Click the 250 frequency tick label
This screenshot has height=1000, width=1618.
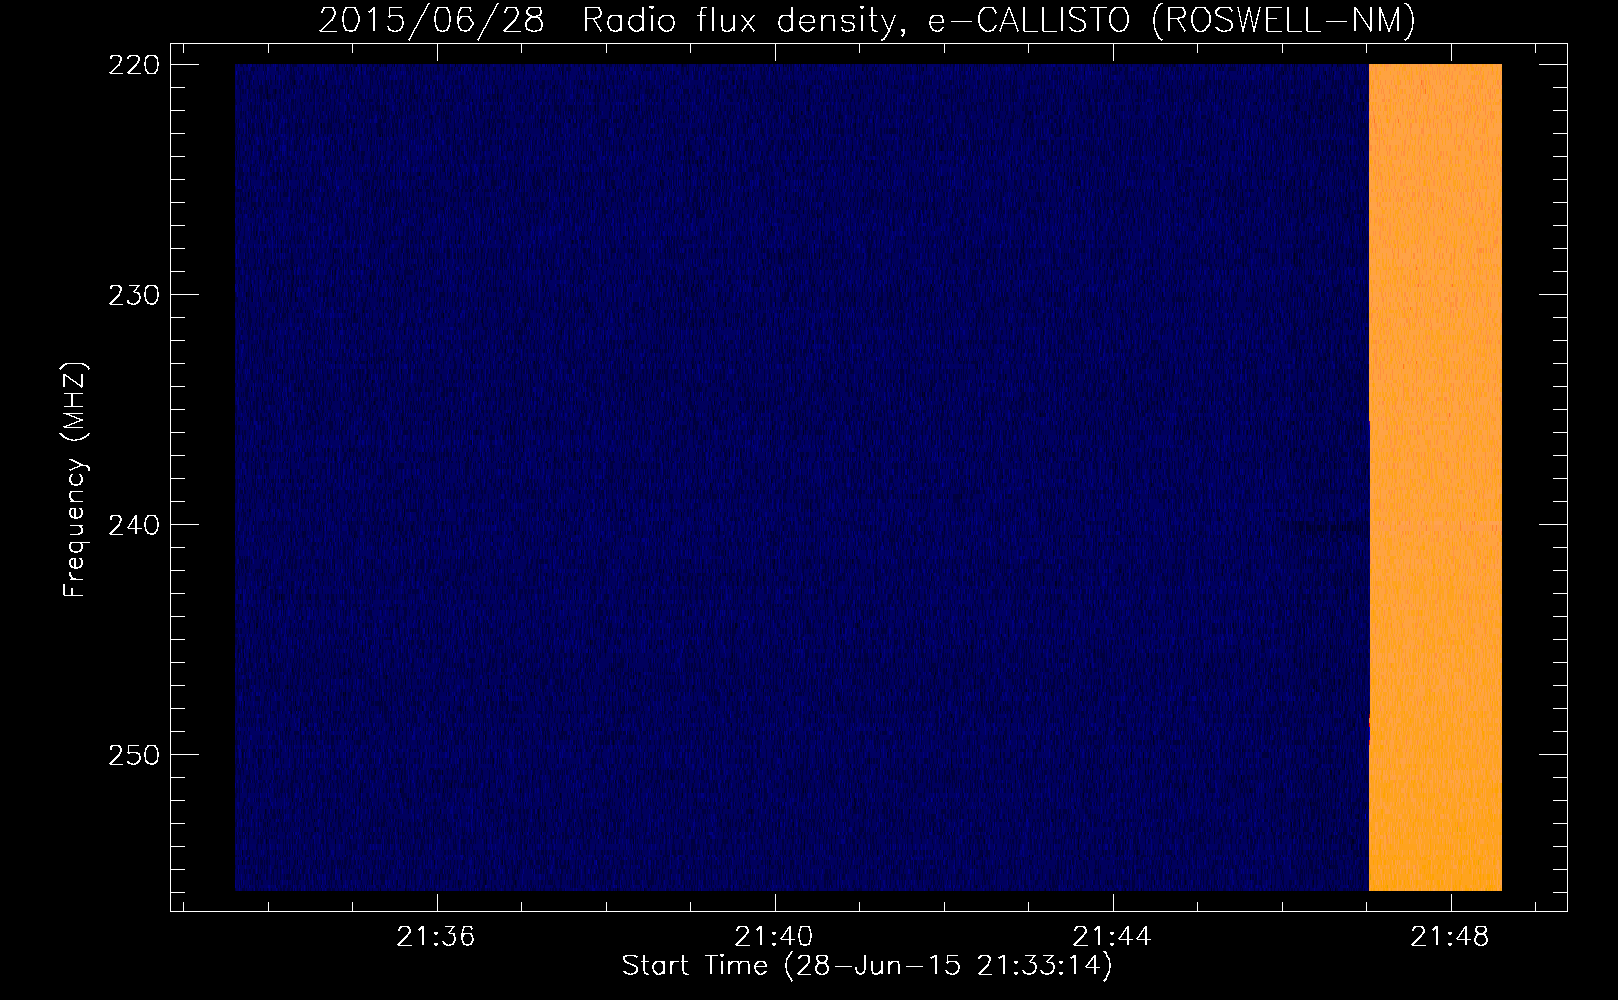pyautogui.click(x=133, y=755)
